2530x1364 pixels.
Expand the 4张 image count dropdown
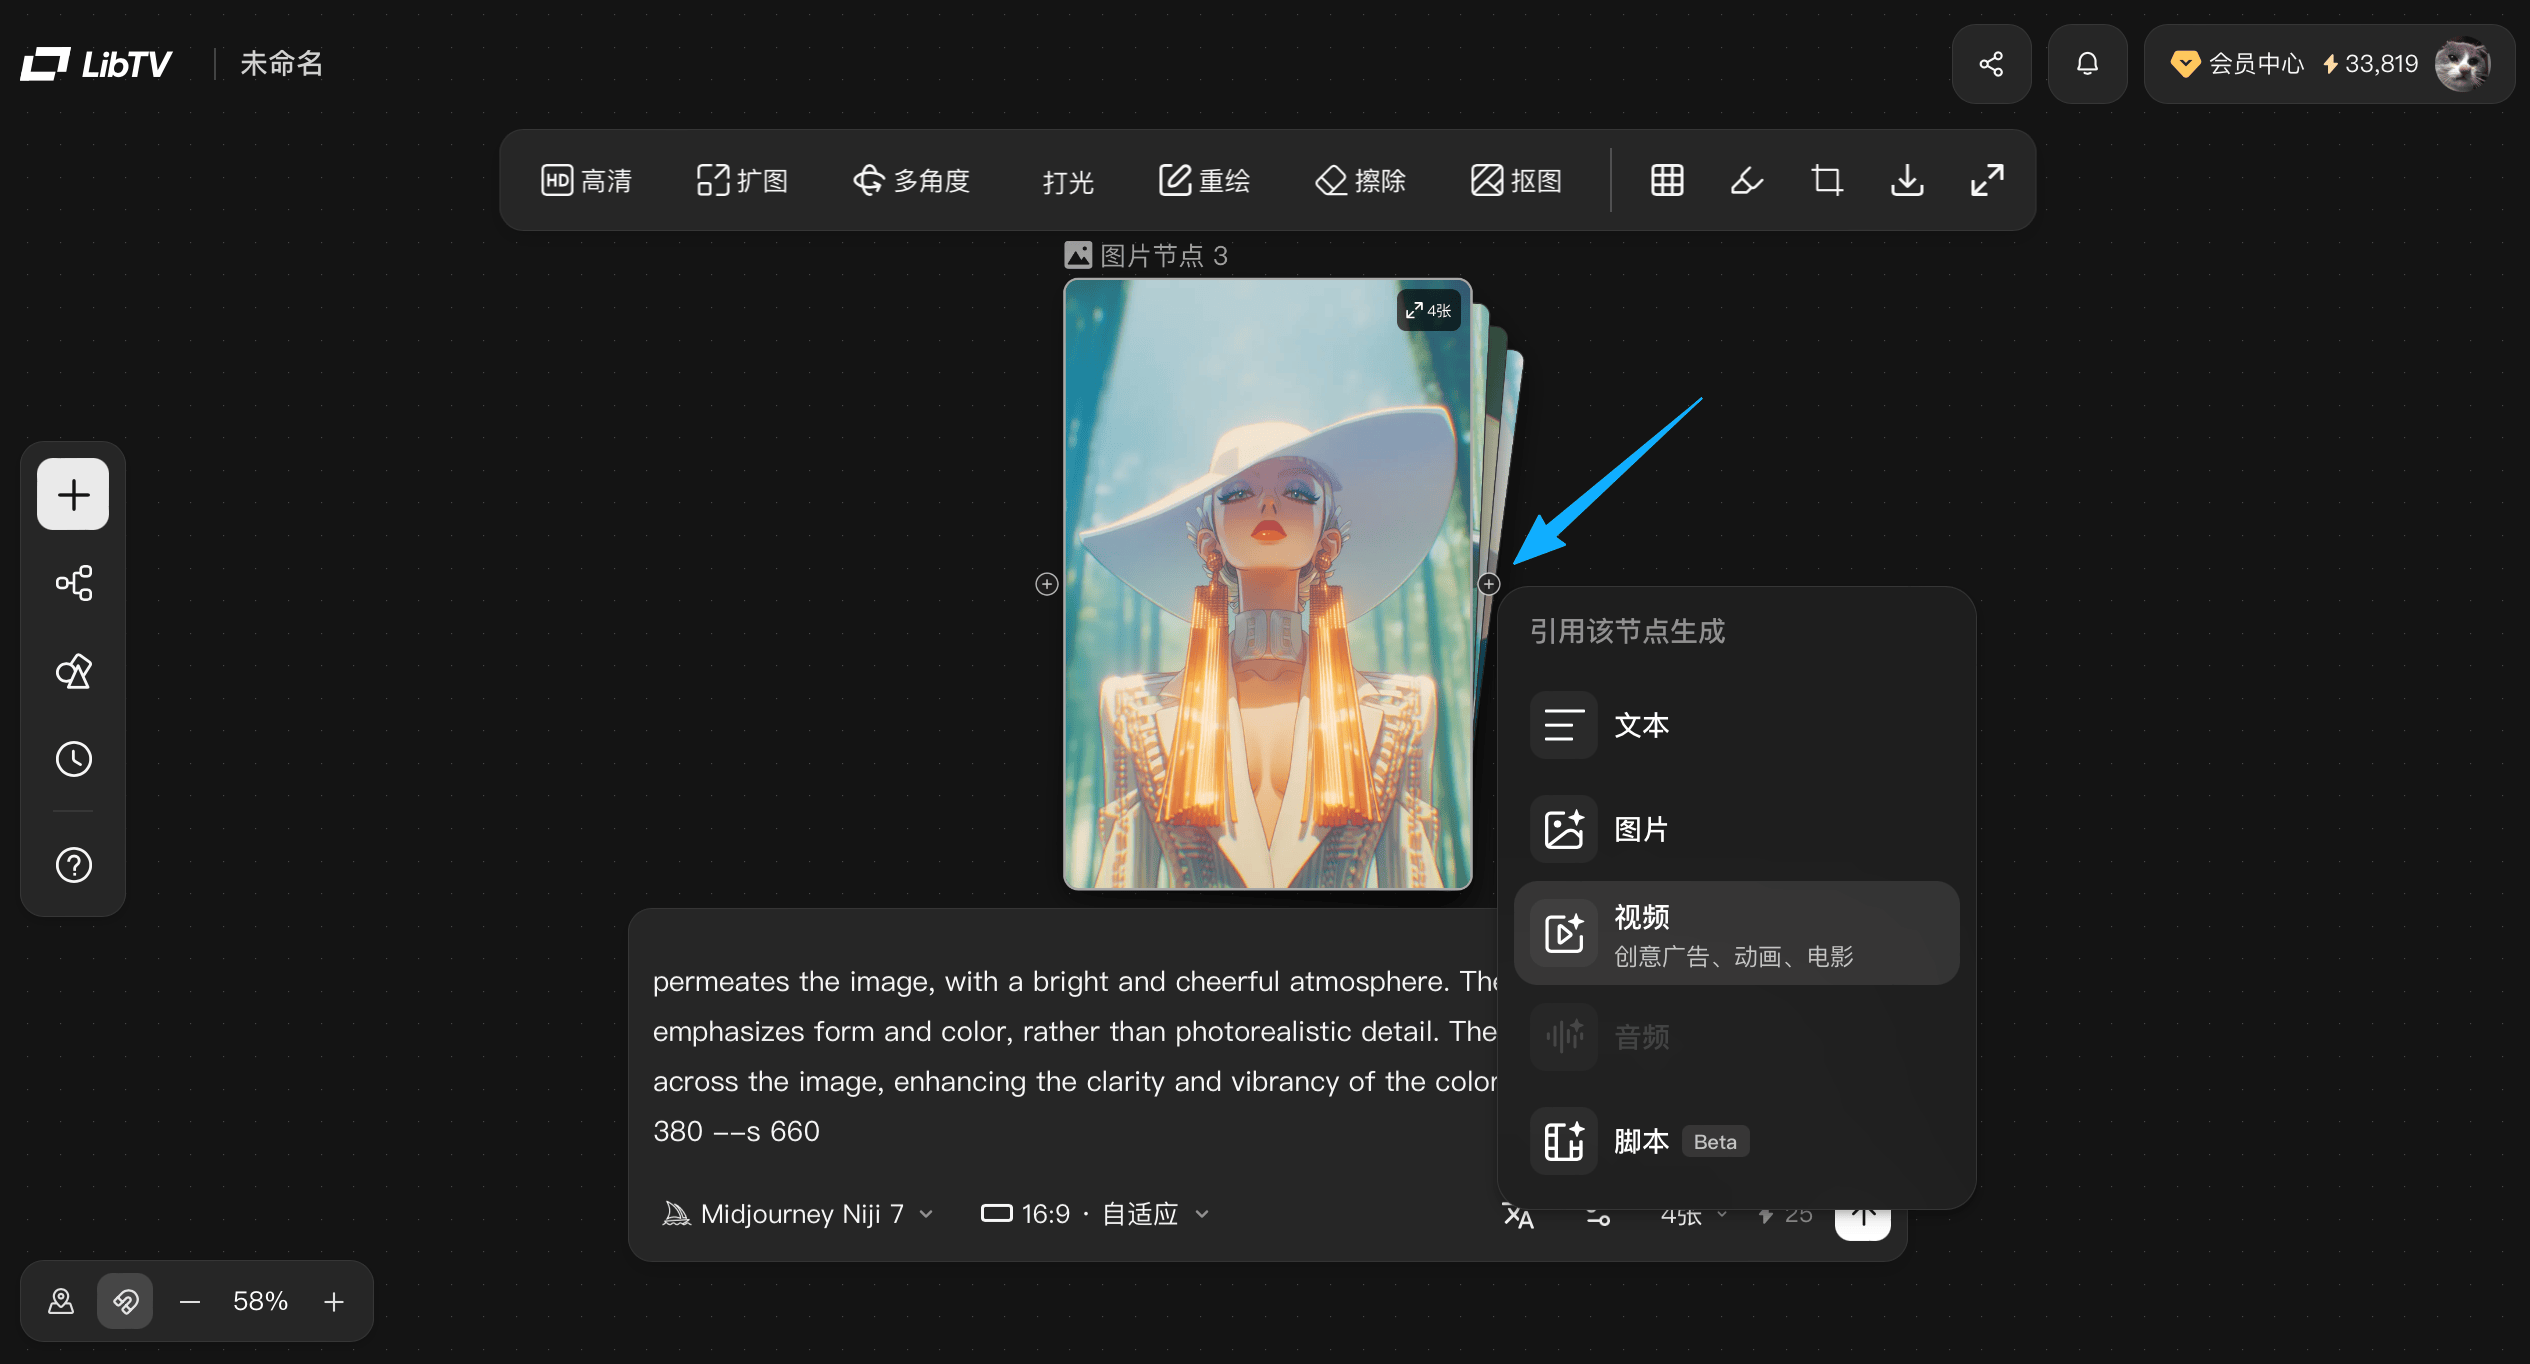coord(1693,1215)
